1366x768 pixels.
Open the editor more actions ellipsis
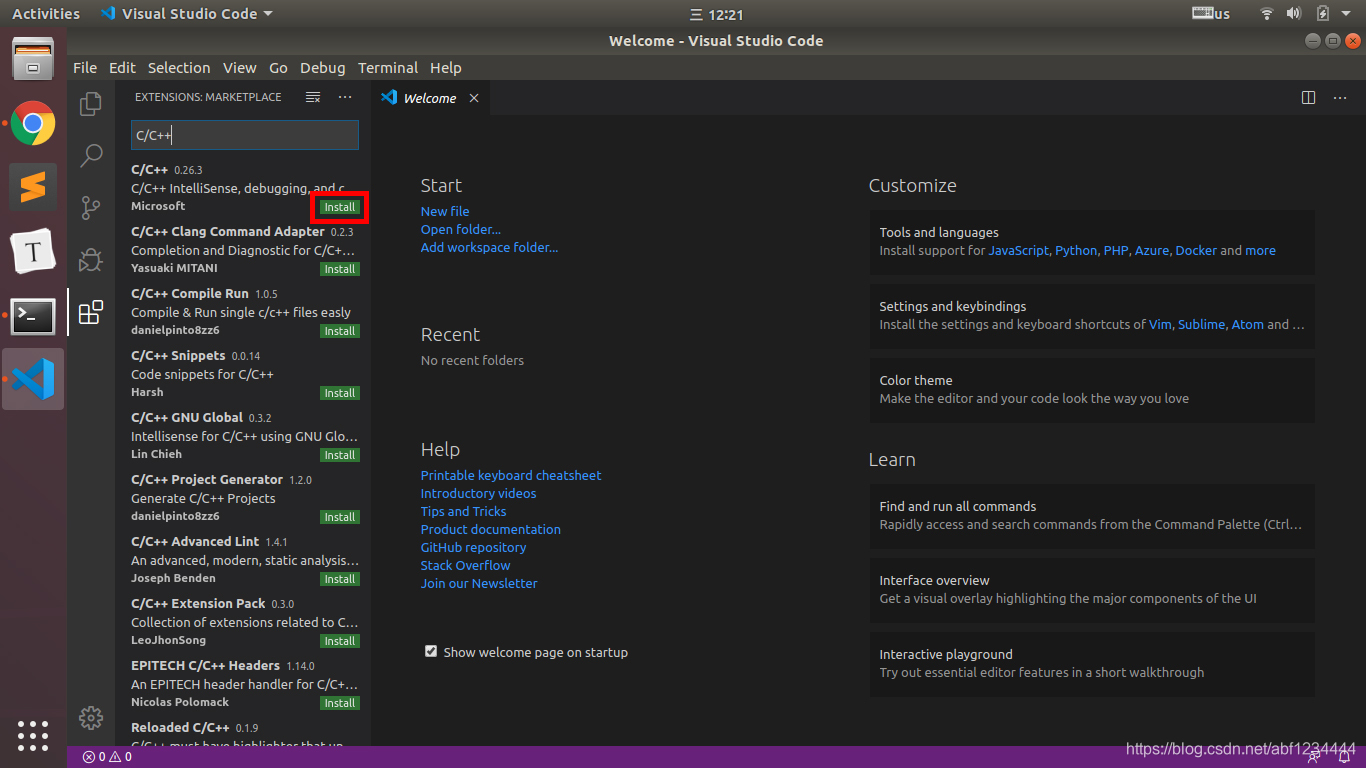pos(1340,98)
